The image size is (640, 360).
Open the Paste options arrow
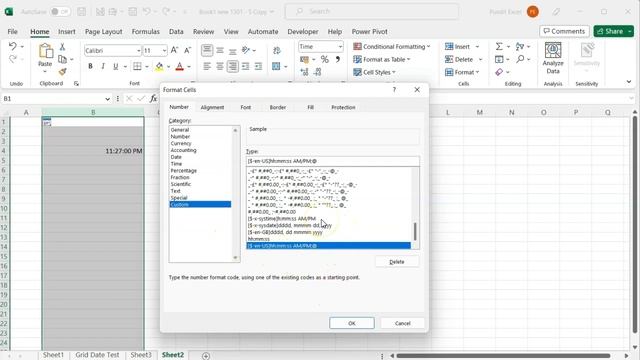pos(45,72)
